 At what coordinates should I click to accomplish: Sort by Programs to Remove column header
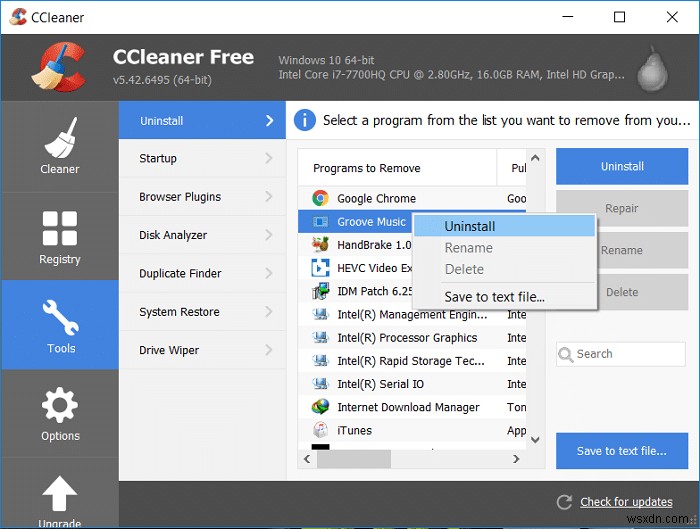point(397,168)
